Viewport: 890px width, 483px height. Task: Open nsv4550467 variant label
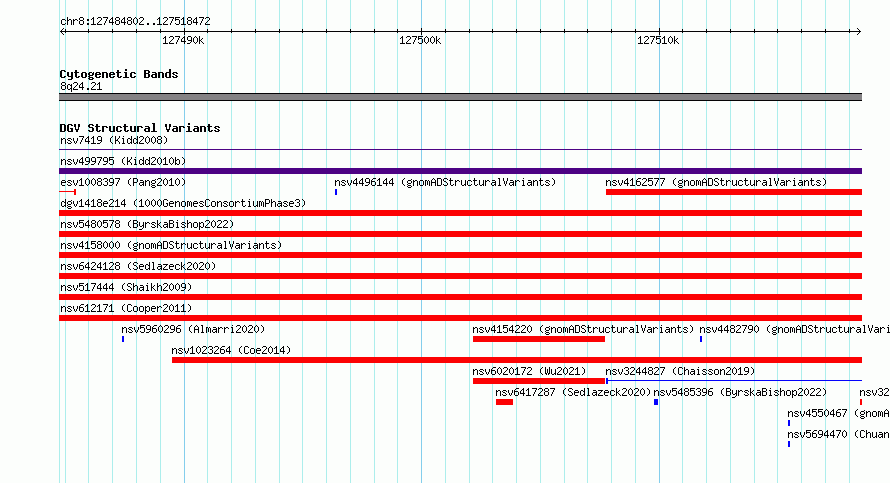(x=838, y=413)
